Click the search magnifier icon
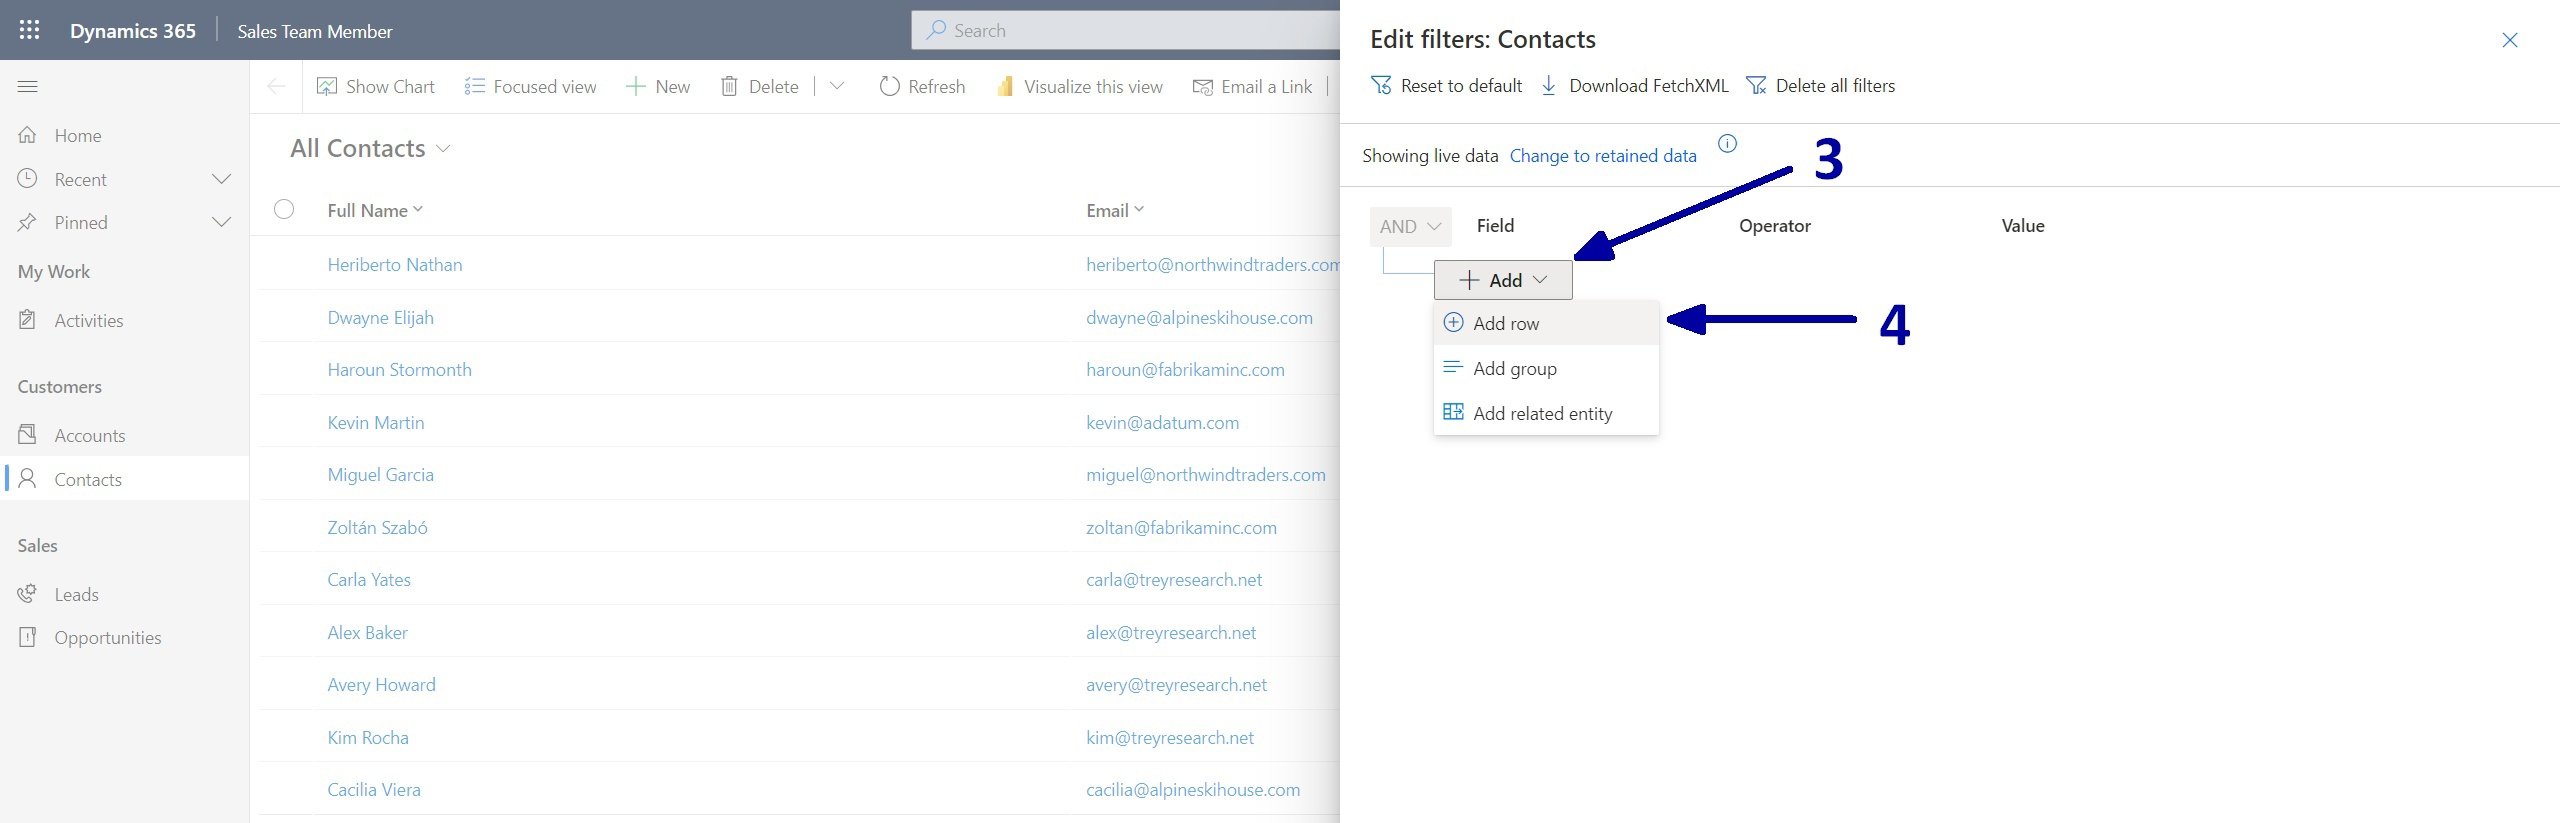This screenshot has width=2560, height=823. (x=936, y=30)
